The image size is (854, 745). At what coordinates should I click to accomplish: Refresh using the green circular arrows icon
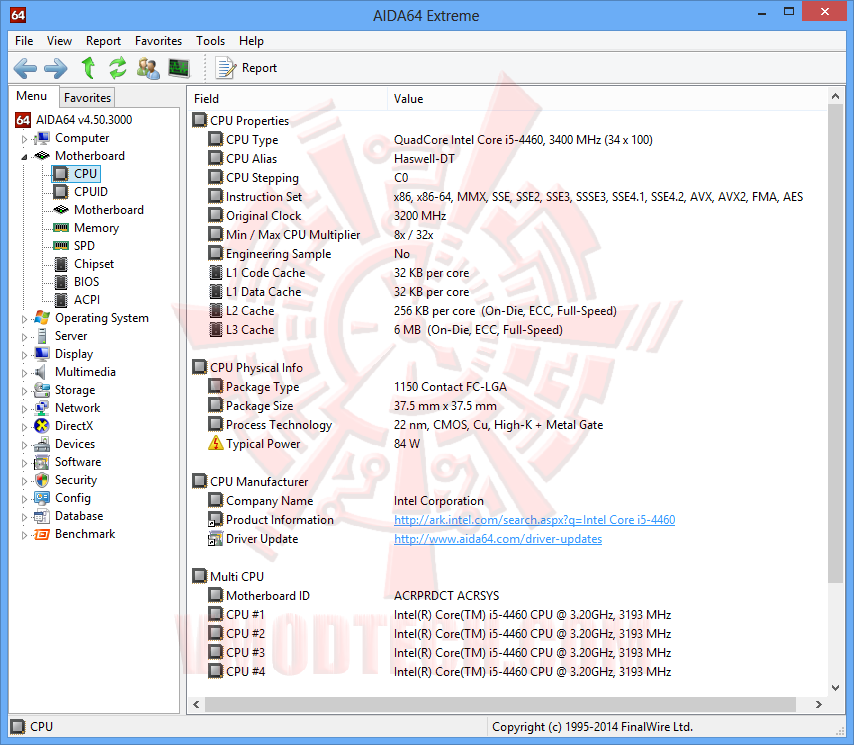[x=117, y=68]
